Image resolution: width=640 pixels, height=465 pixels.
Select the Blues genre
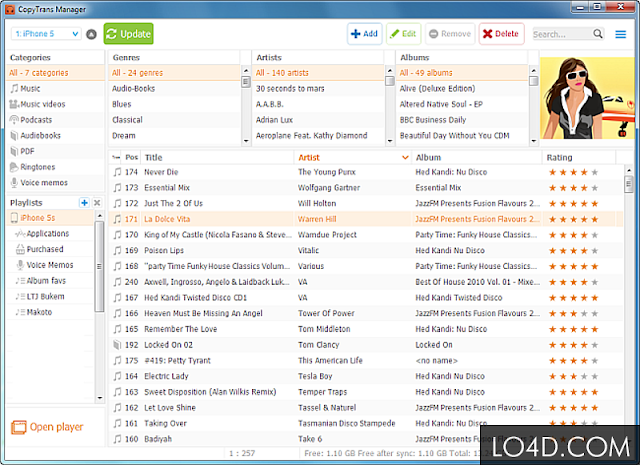click(x=175, y=104)
